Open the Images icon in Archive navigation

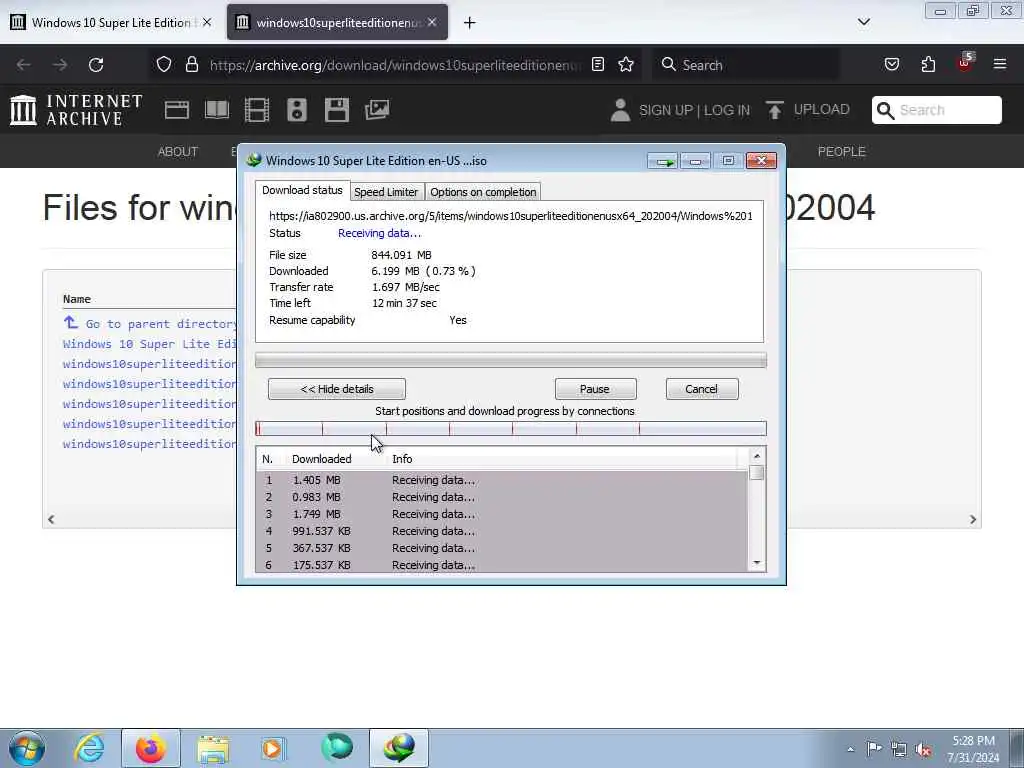coord(377,110)
